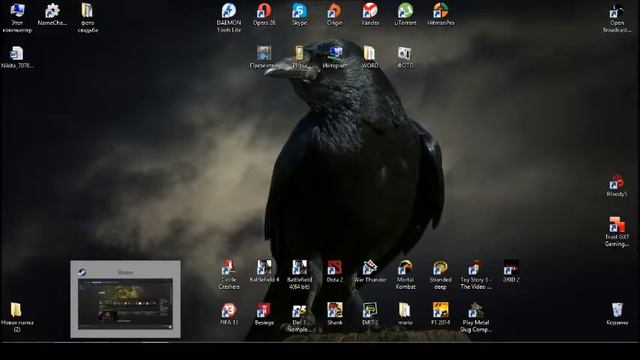
Task: Launch DAEMON Tools Lite shortcut
Action: 229,17
